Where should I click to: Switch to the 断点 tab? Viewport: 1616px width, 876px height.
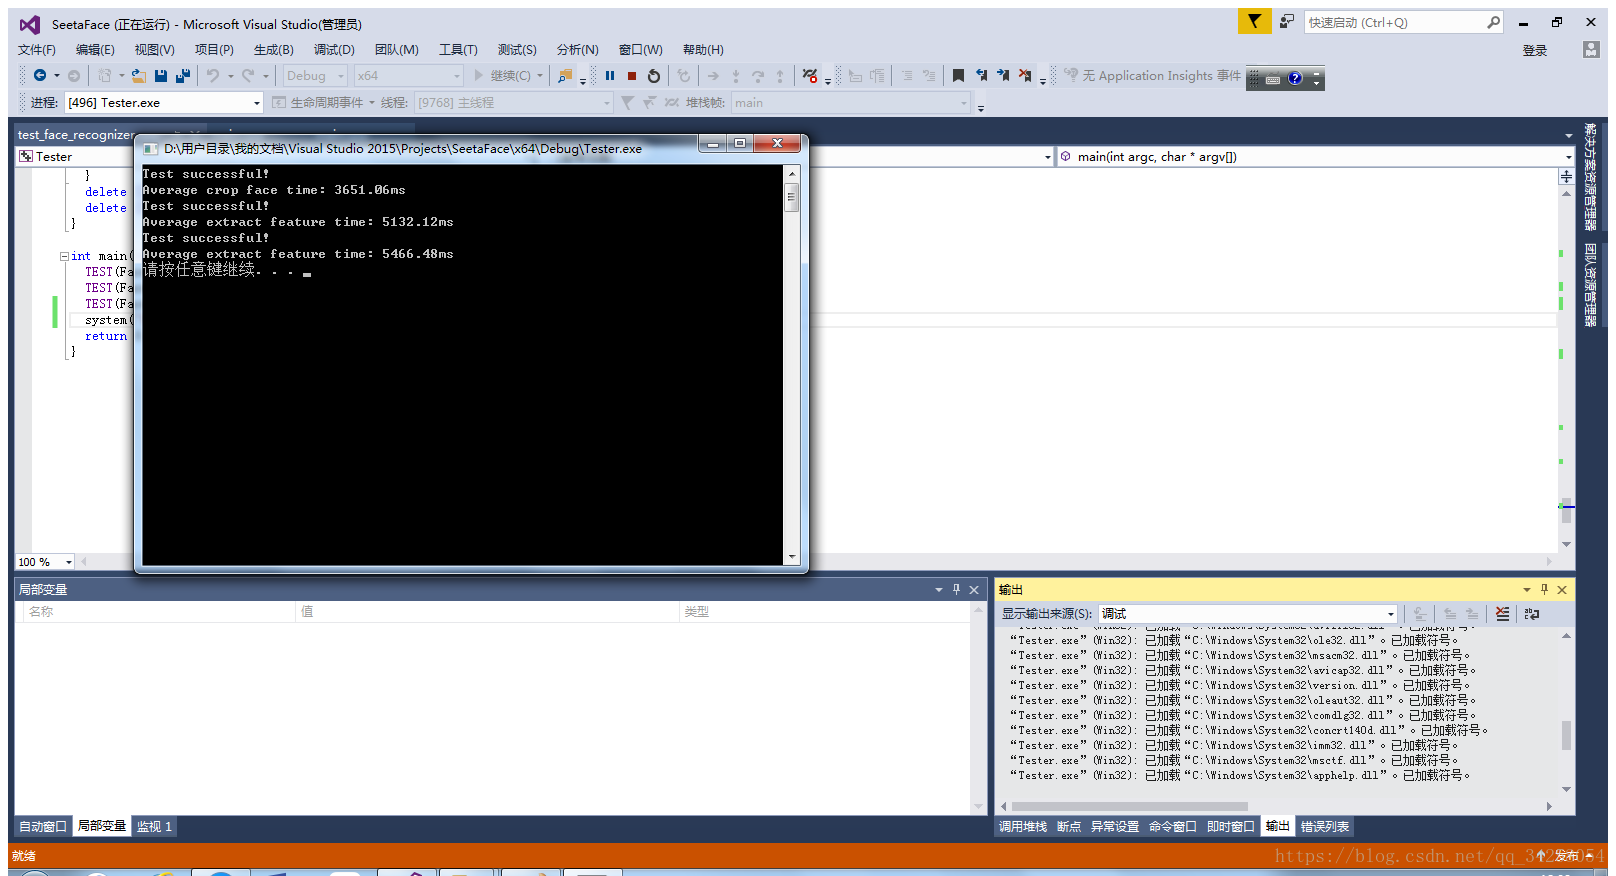click(x=1069, y=826)
